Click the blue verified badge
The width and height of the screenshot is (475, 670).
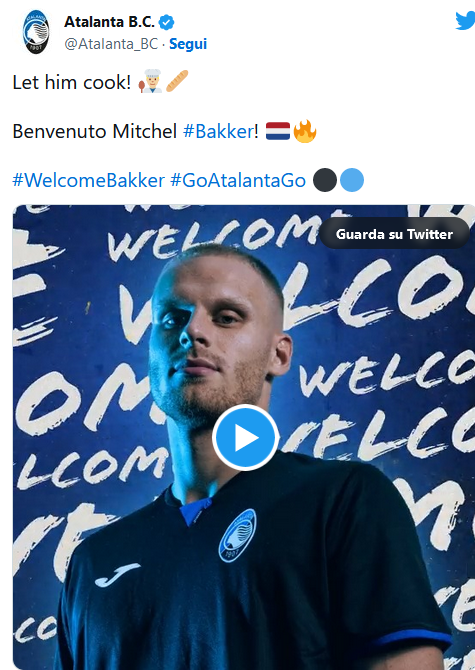(x=167, y=22)
